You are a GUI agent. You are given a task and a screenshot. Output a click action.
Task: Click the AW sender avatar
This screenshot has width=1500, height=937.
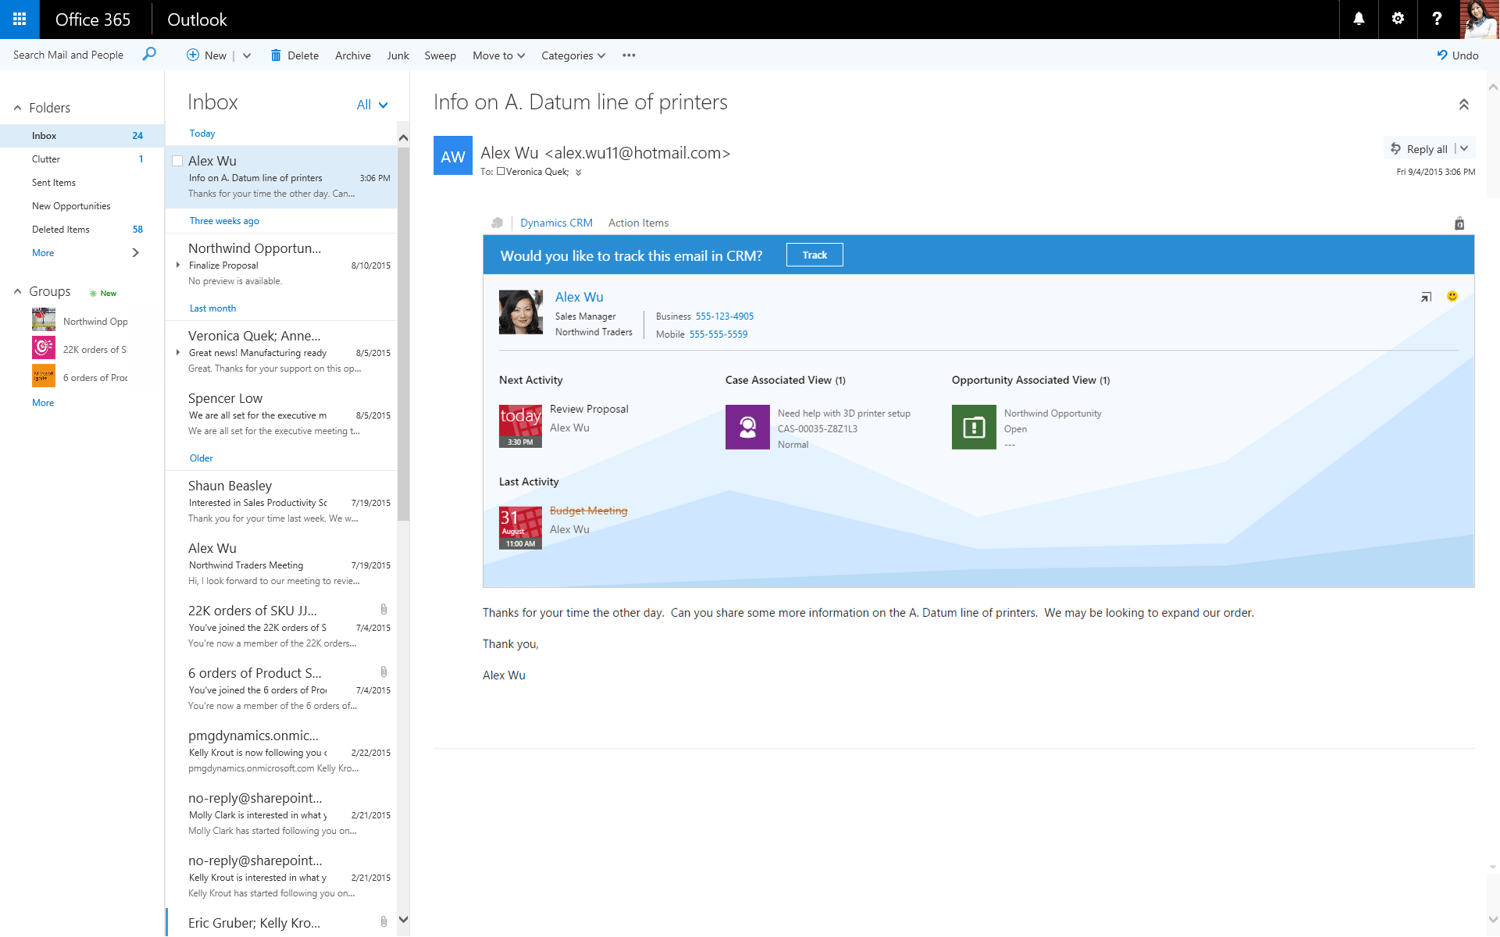click(x=452, y=155)
